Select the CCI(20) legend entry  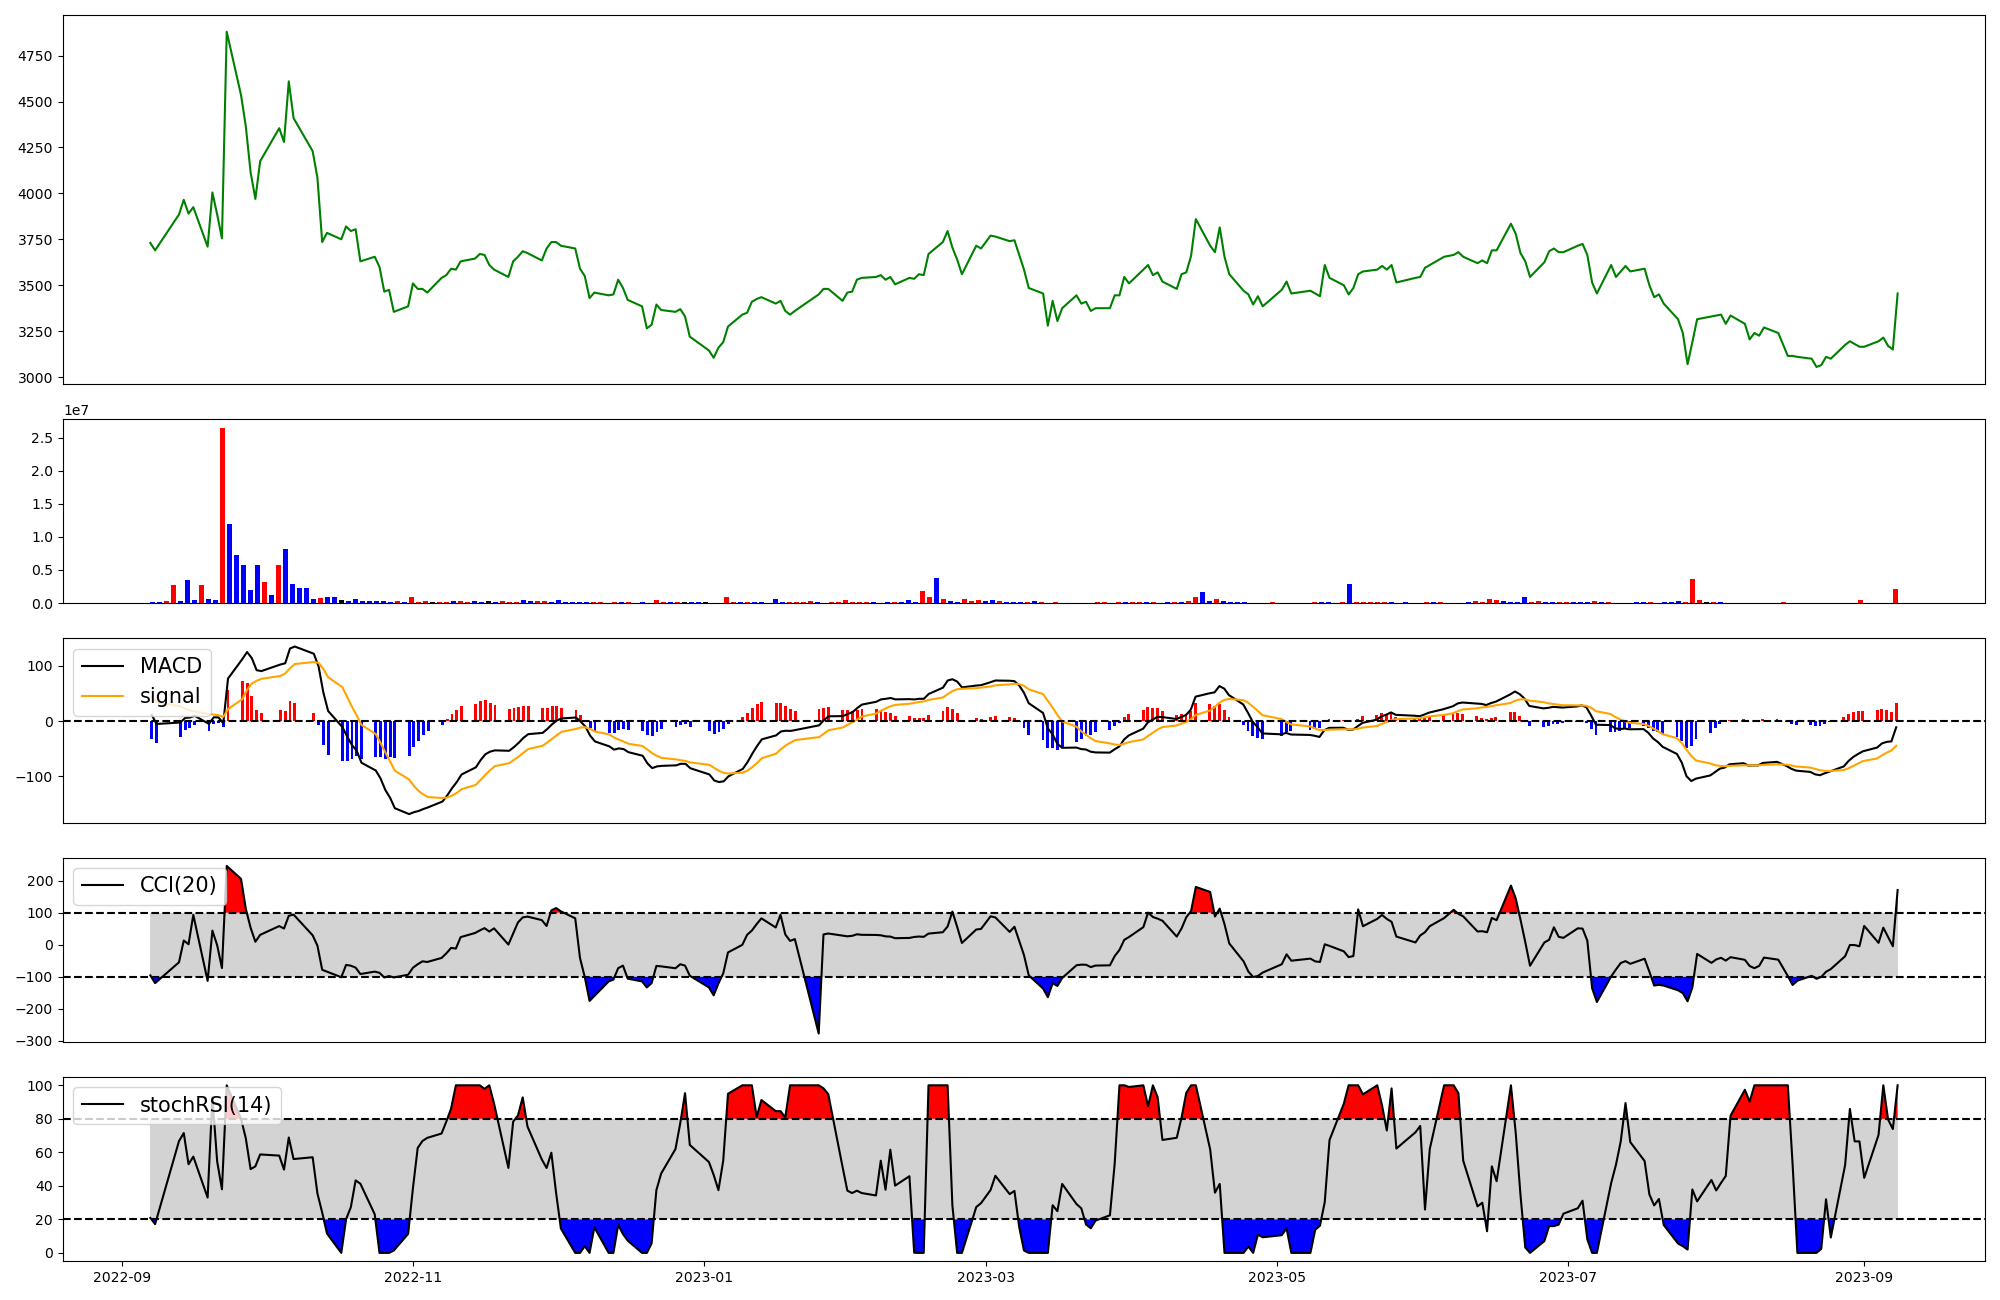pyautogui.click(x=178, y=885)
